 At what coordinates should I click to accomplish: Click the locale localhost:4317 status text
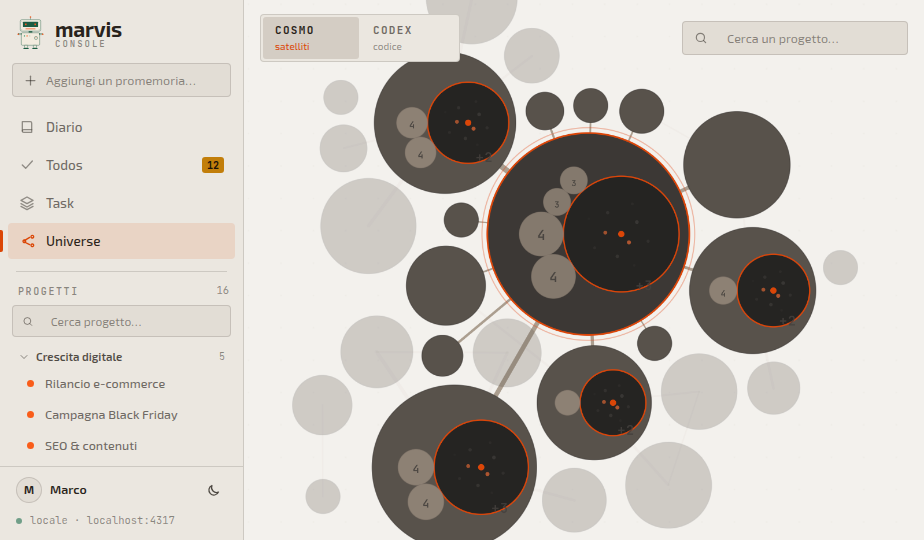[x=102, y=521]
